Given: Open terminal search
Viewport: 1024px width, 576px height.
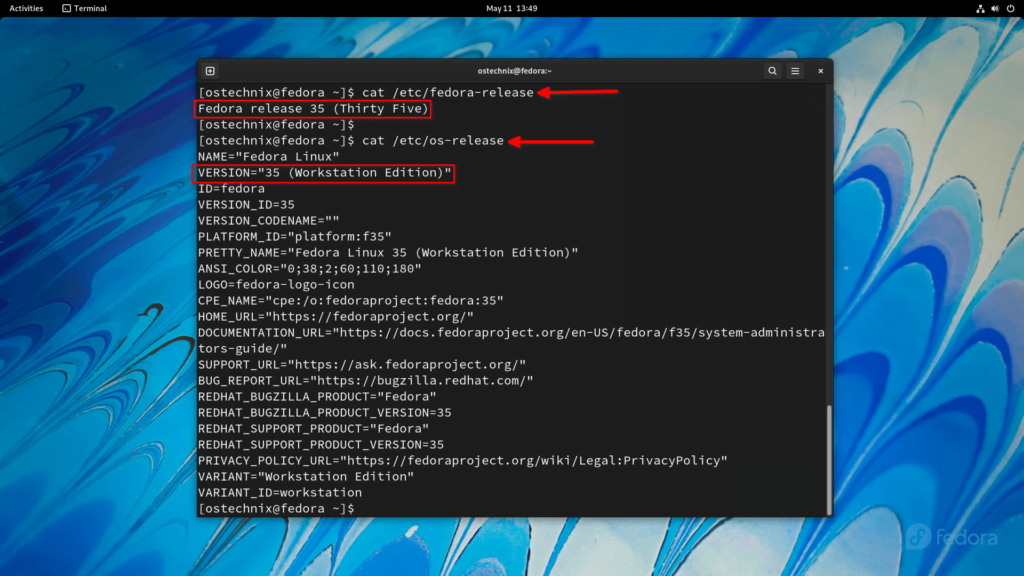Looking at the screenshot, I should 772,71.
